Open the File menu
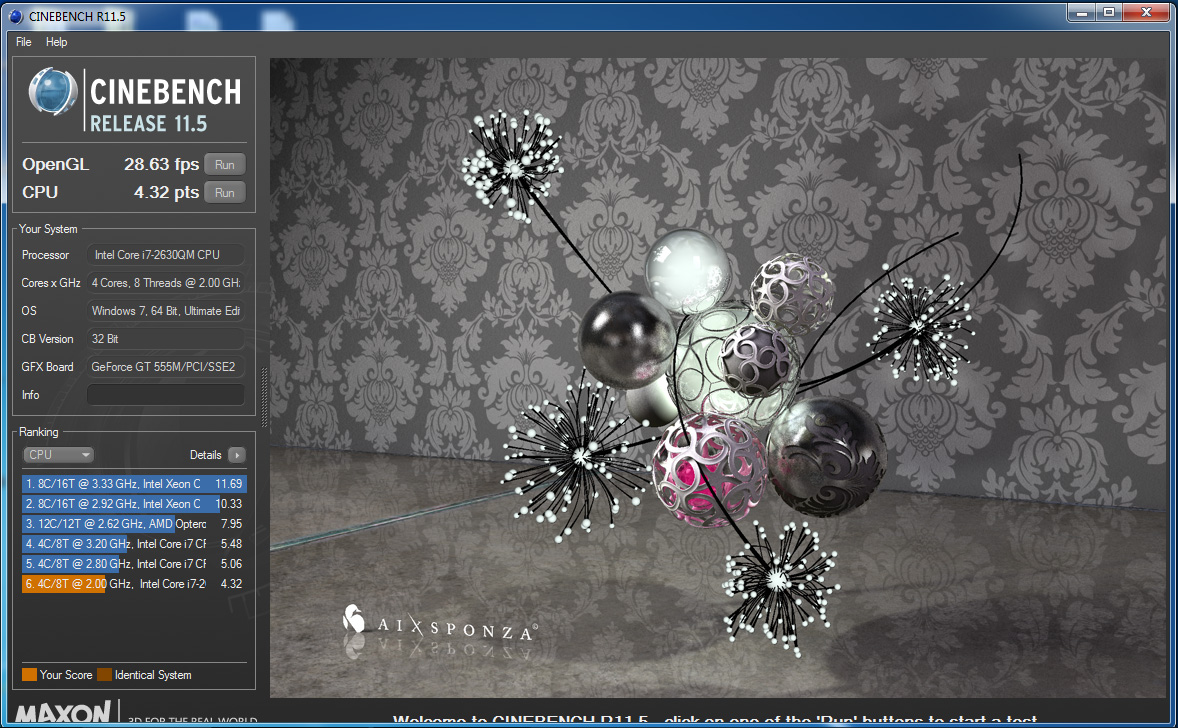Viewport: 1178px width, 728px height. tap(24, 42)
